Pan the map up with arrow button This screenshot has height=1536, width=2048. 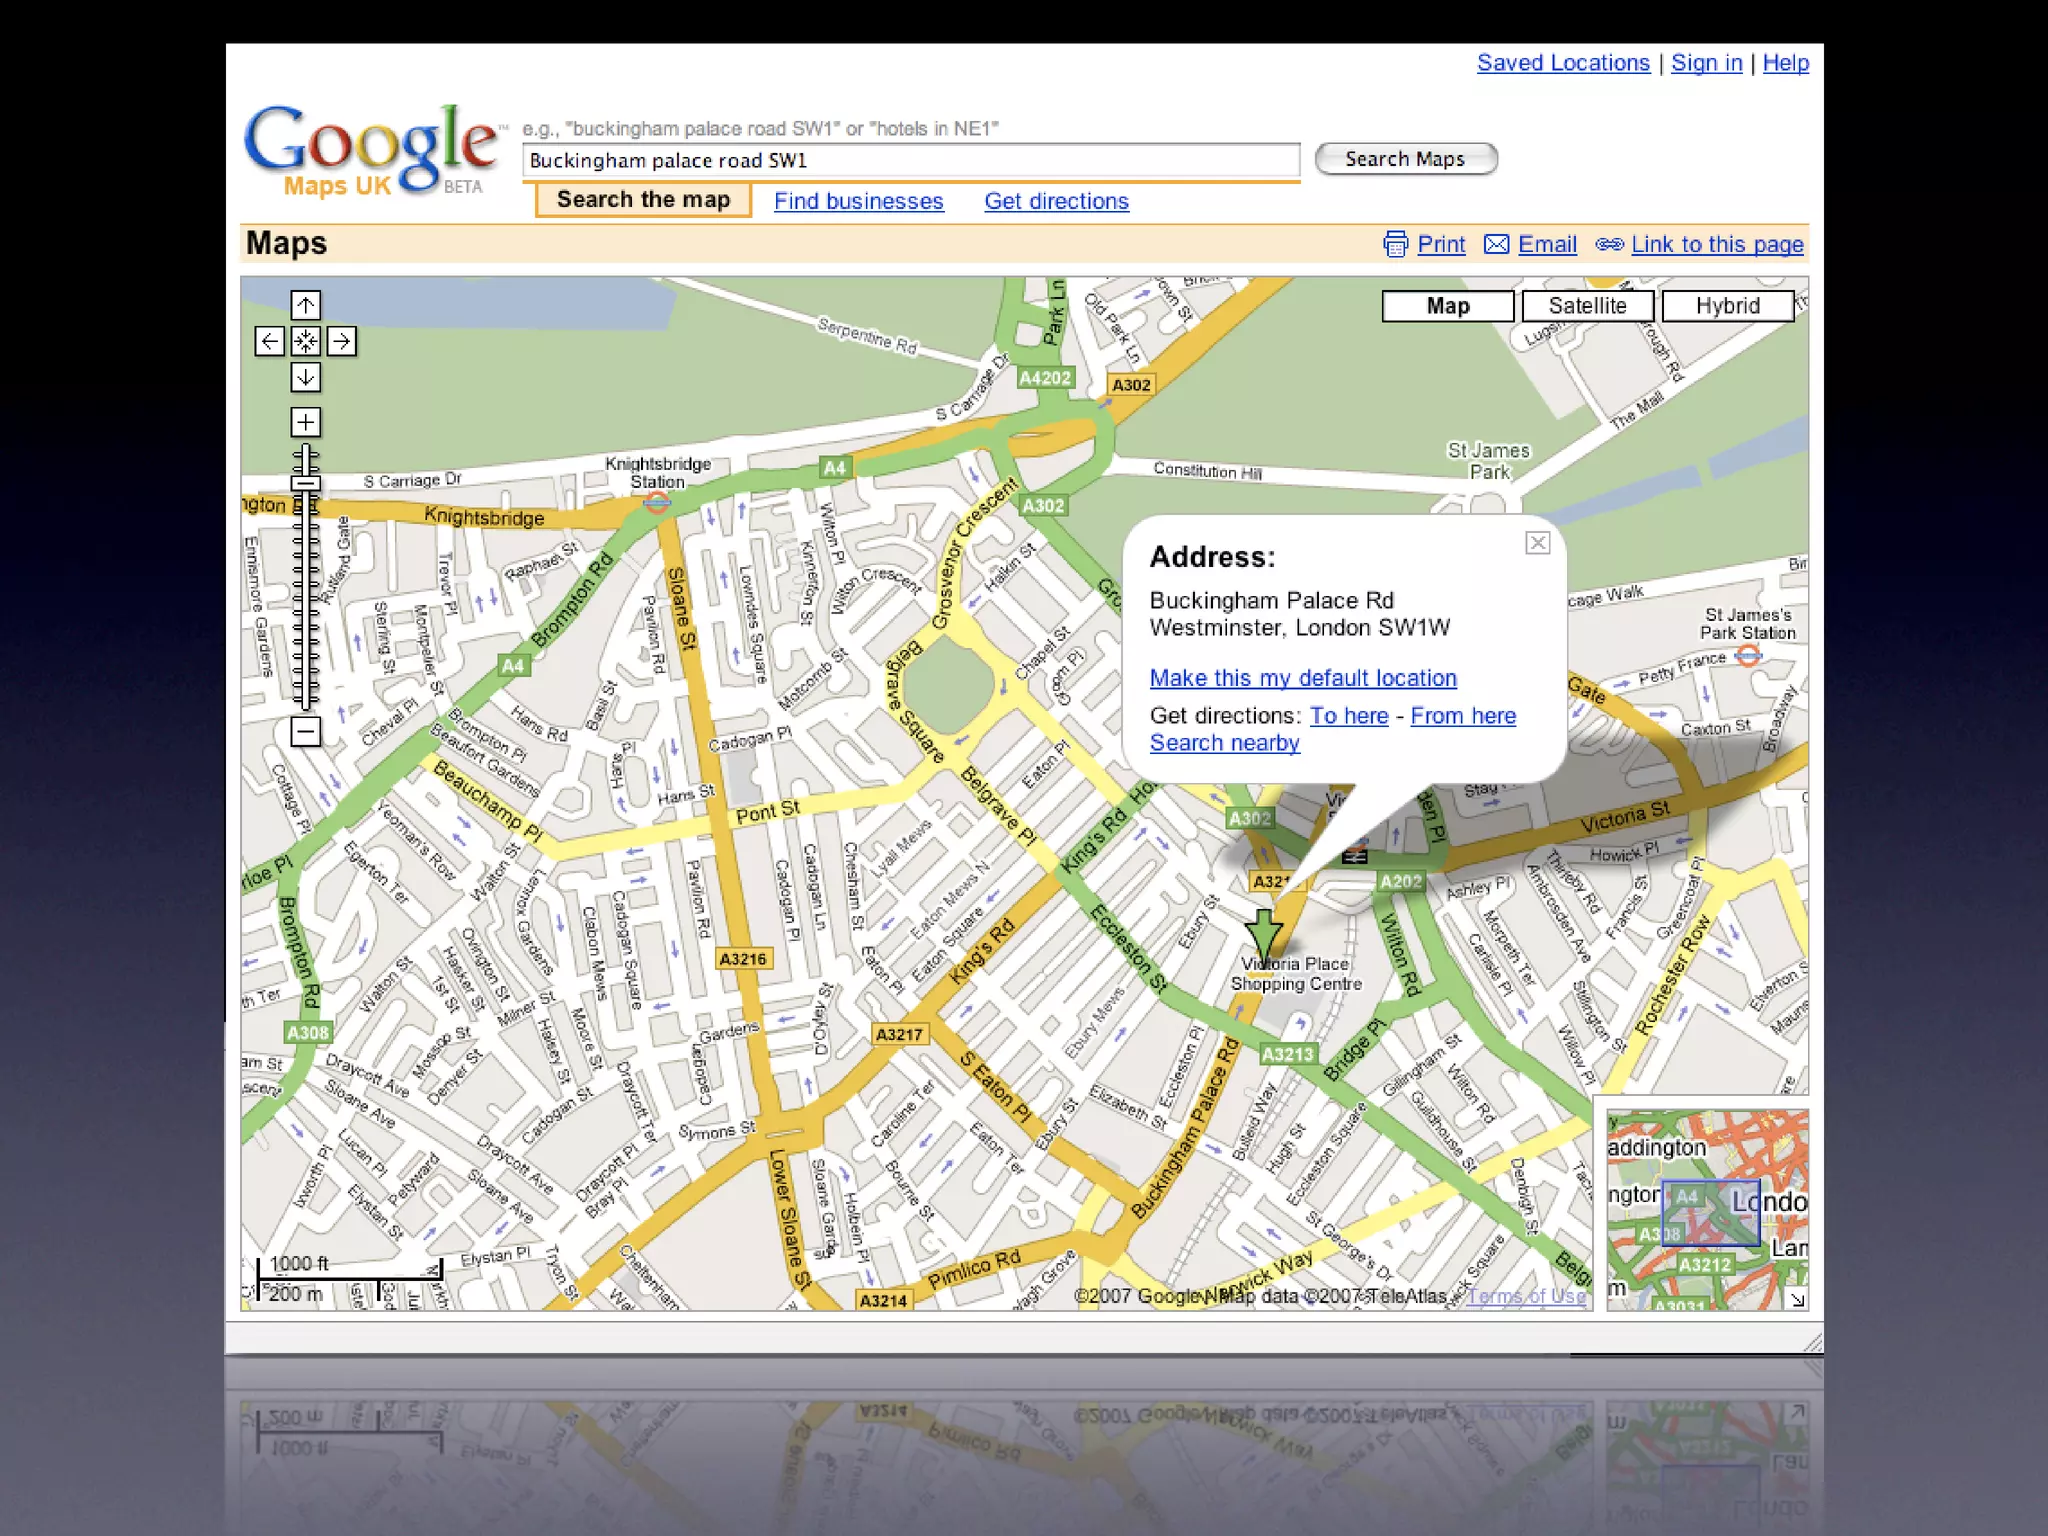click(x=305, y=305)
